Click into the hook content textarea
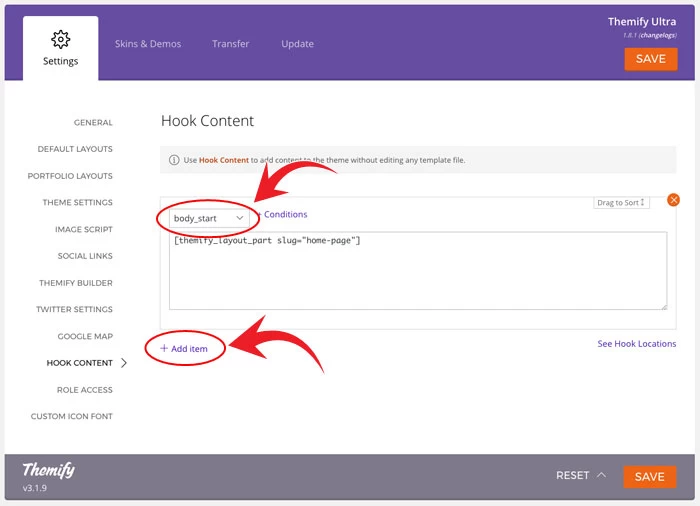Viewport: 700px width, 506px height. [x=418, y=271]
